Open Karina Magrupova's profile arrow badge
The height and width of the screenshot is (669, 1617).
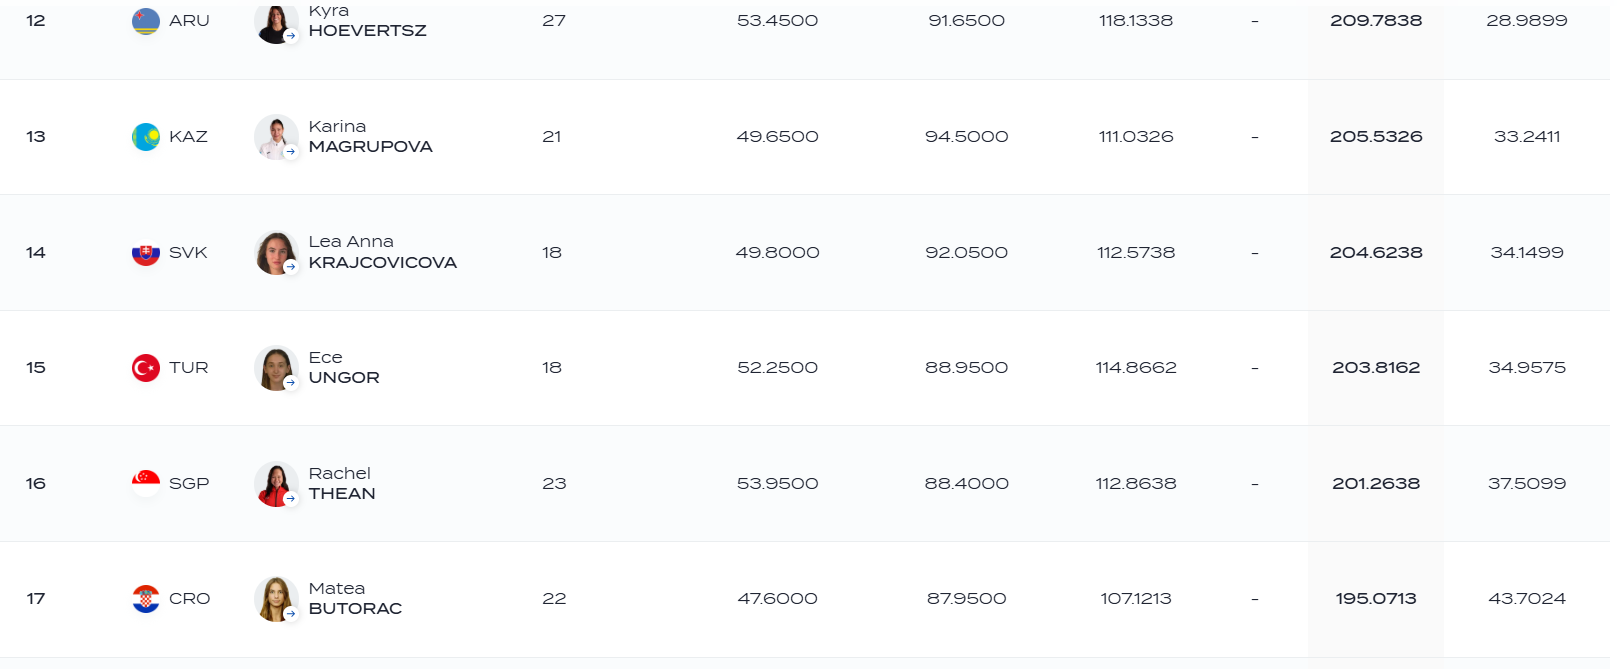290,152
